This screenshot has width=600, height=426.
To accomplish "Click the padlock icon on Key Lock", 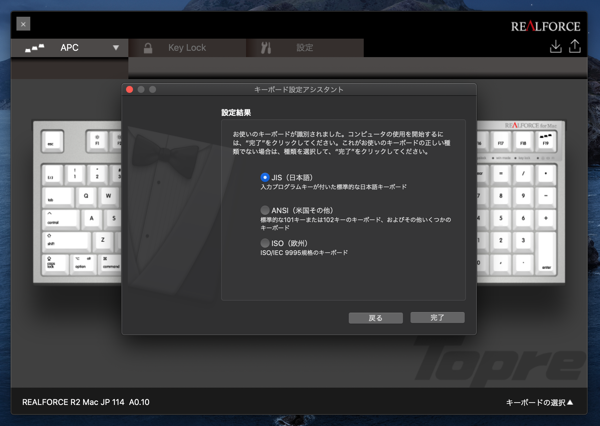I will (148, 48).
